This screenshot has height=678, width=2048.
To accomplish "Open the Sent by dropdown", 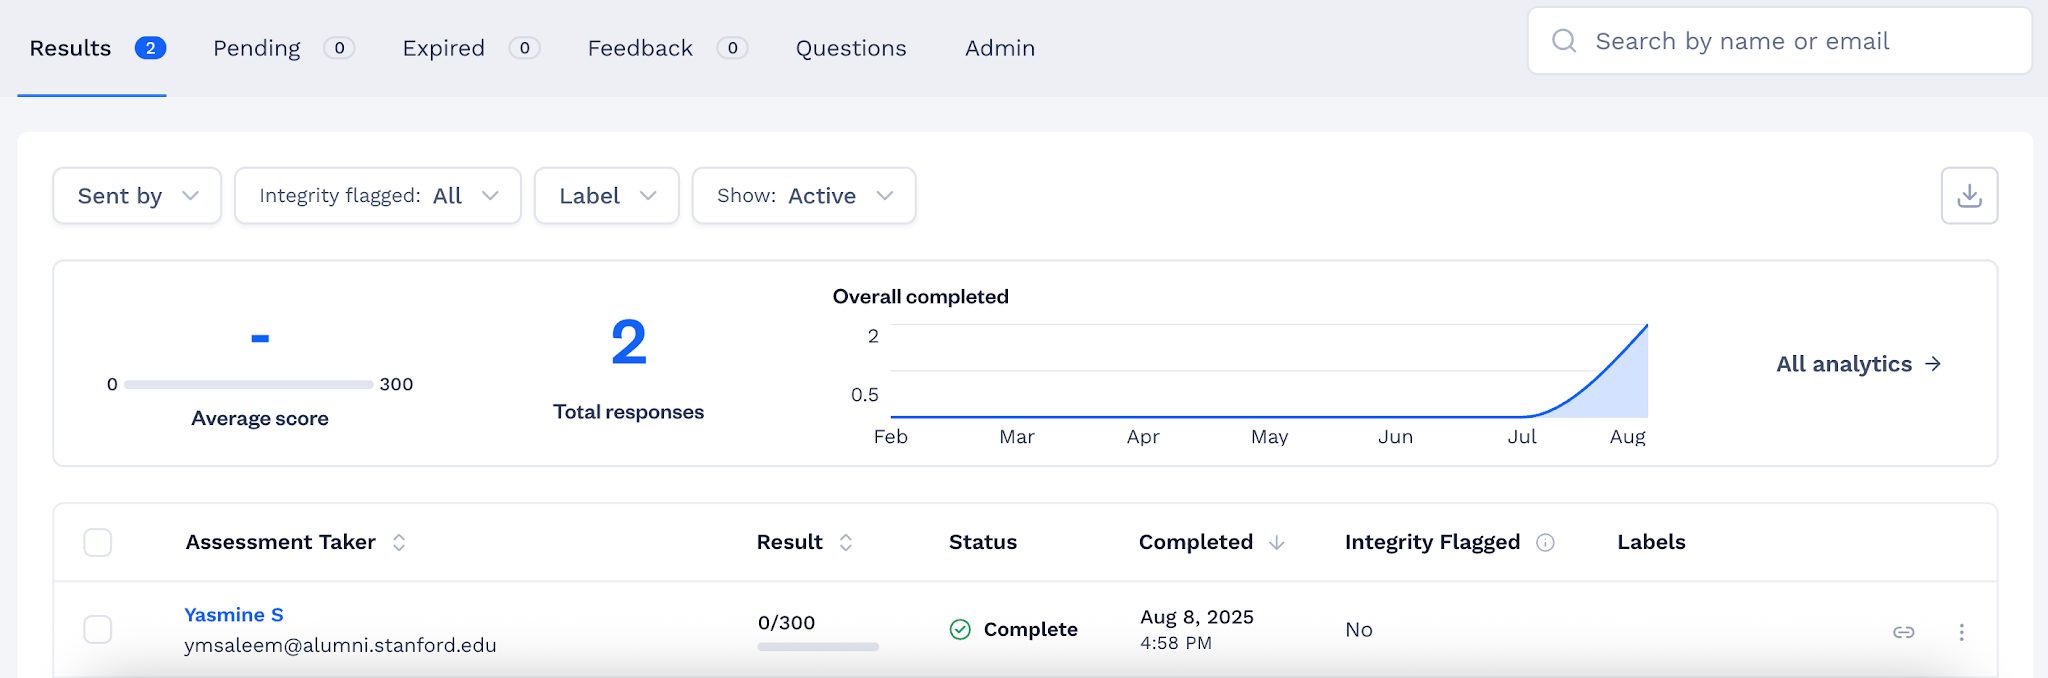I will [x=137, y=196].
